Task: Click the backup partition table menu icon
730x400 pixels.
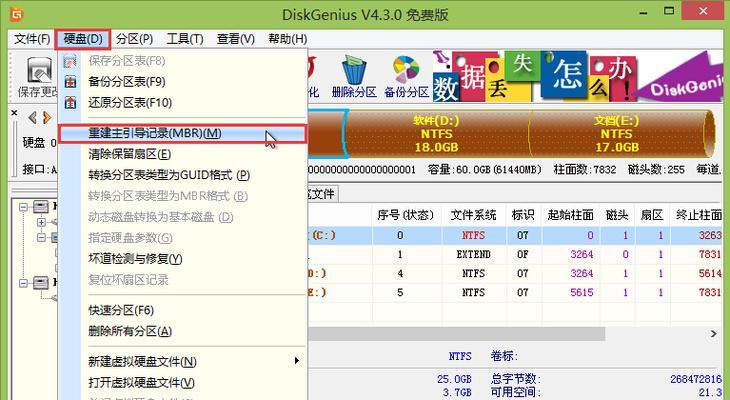Action: tap(70, 82)
